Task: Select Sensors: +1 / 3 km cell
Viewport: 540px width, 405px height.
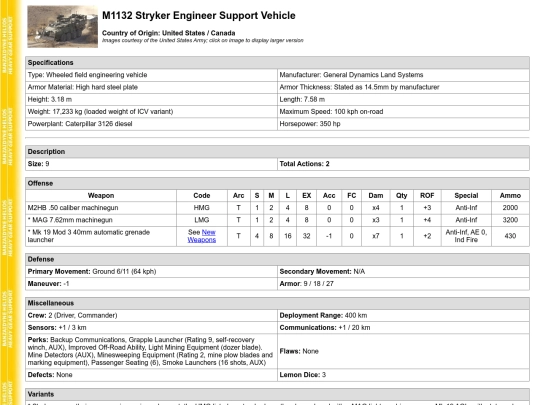Action: coord(151,328)
